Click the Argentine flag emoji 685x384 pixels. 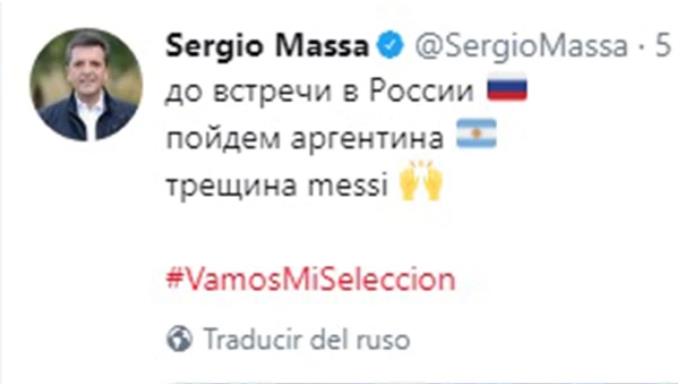pyautogui.click(x=477, y=134)
